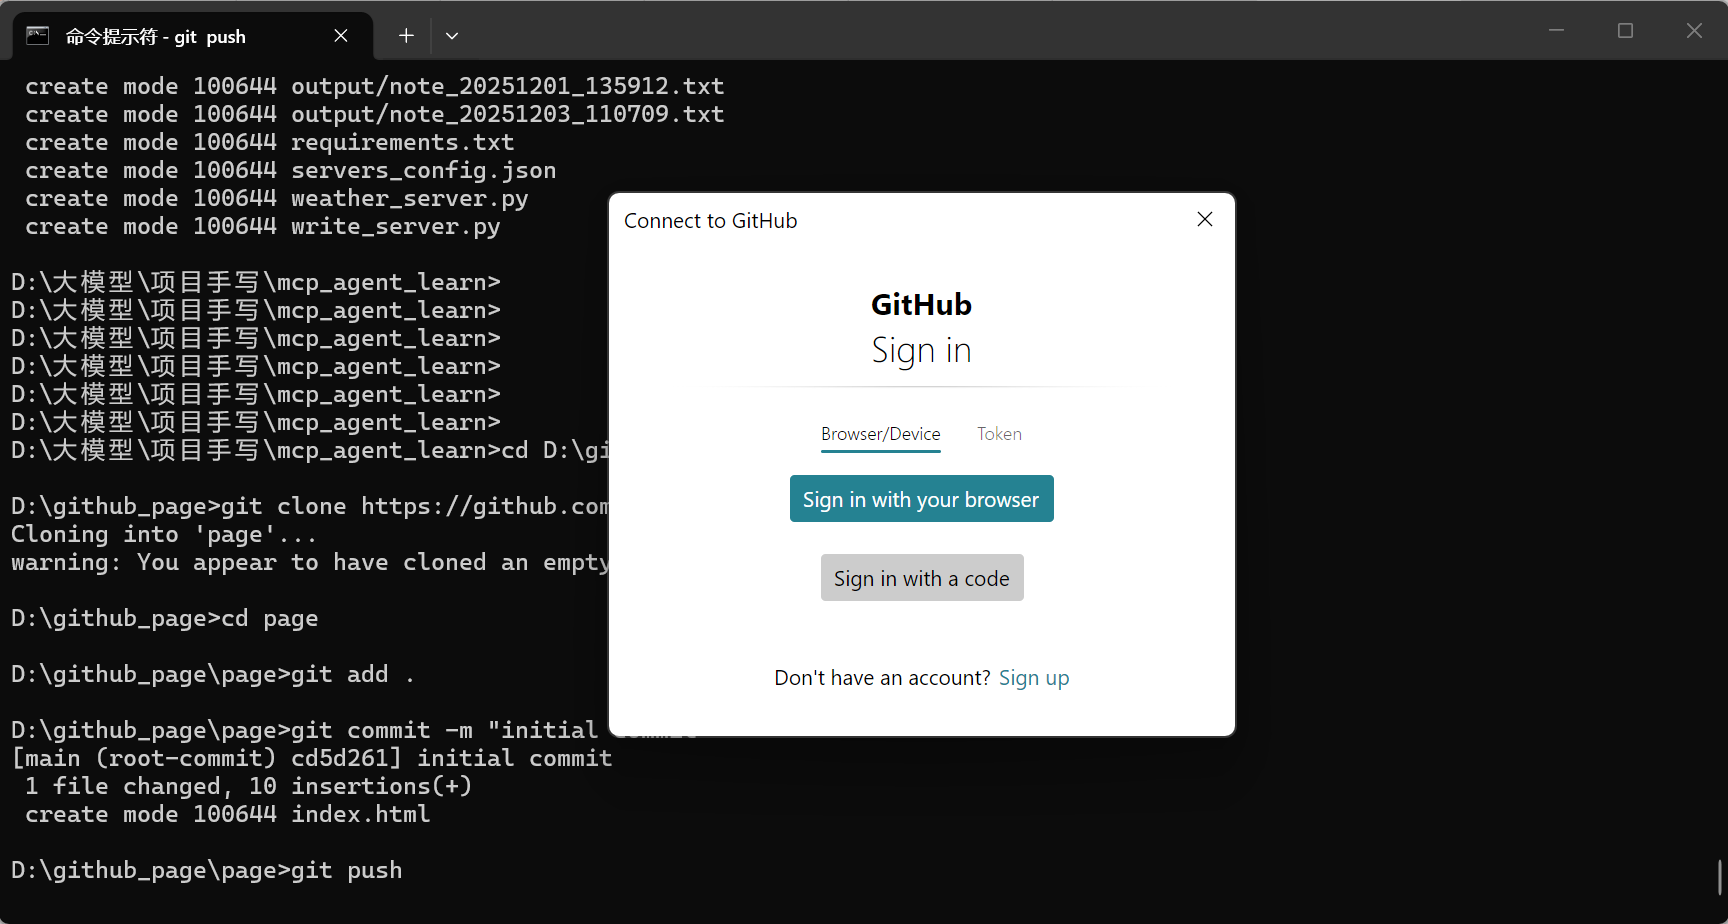
Task: Click the Connect to GitHub dialog title
Action: click(710, 221)
